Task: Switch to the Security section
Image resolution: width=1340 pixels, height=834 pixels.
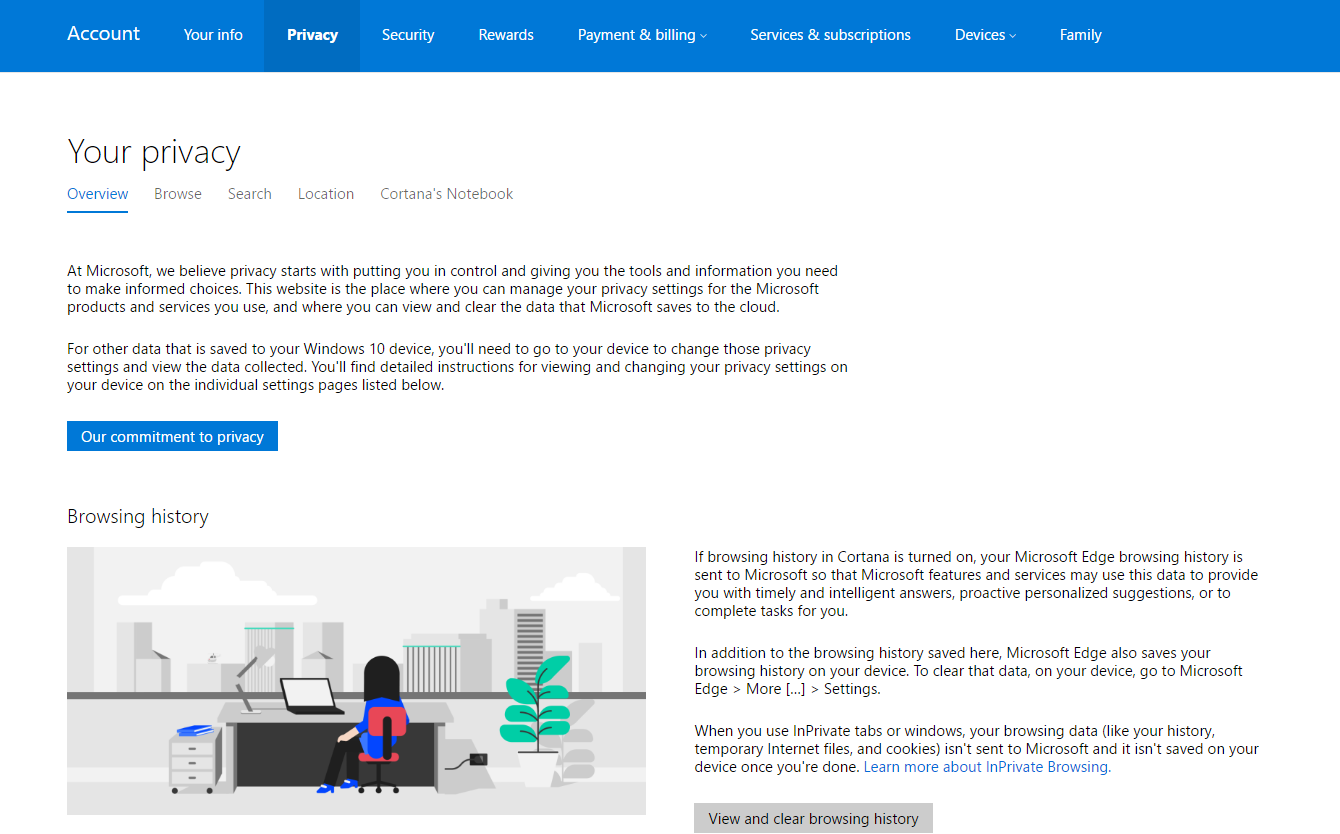Action: [x=407, y=35]
